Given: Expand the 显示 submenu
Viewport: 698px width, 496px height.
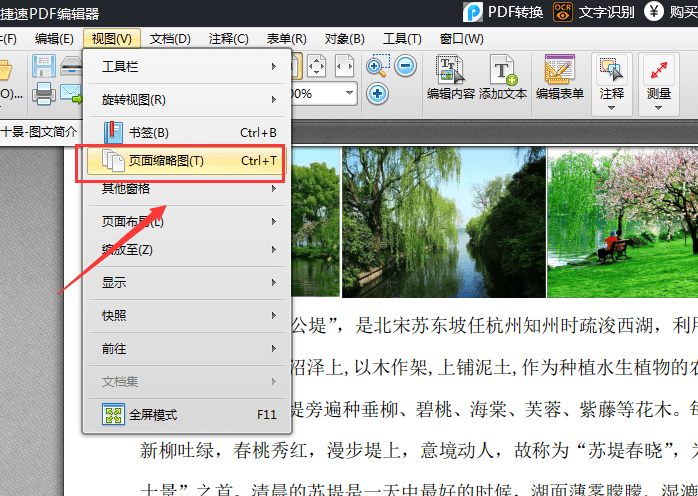Looking at the screenshot, I should pos(187,283).
